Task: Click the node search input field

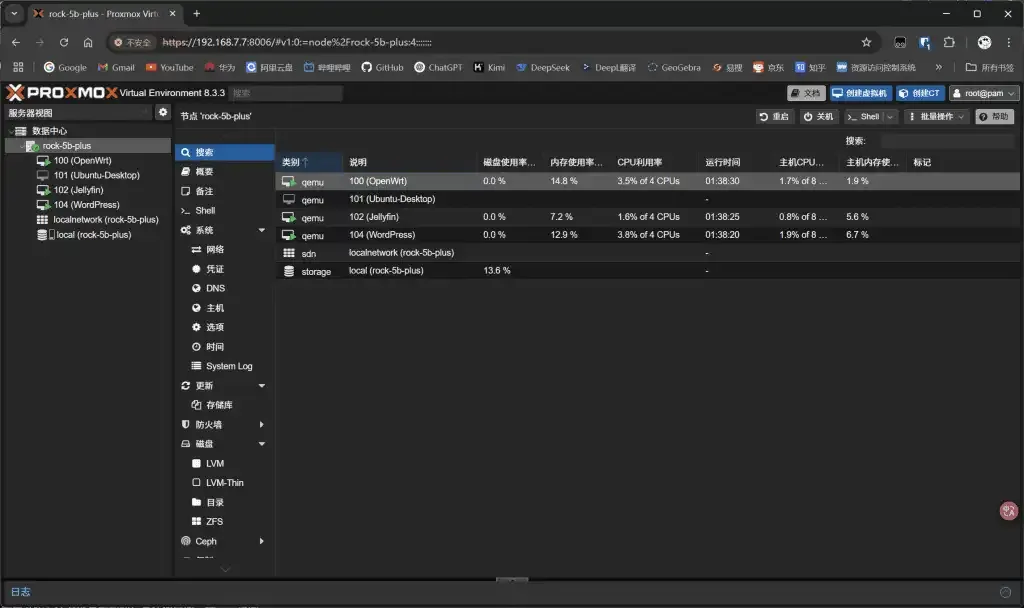Action: point(948,140)
